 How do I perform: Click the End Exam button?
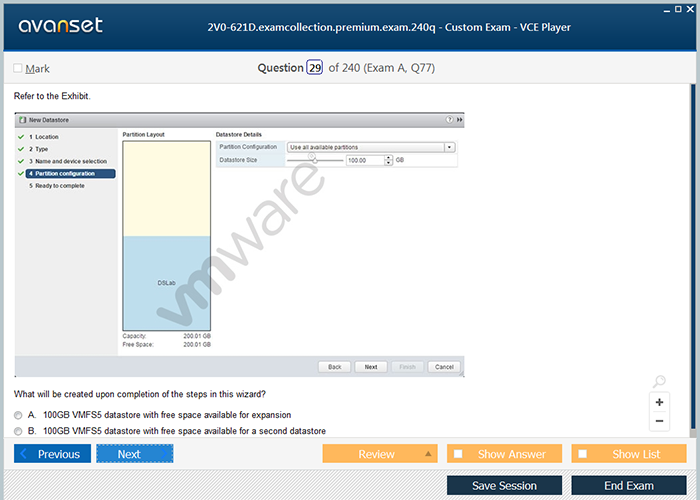coord(628,486)
